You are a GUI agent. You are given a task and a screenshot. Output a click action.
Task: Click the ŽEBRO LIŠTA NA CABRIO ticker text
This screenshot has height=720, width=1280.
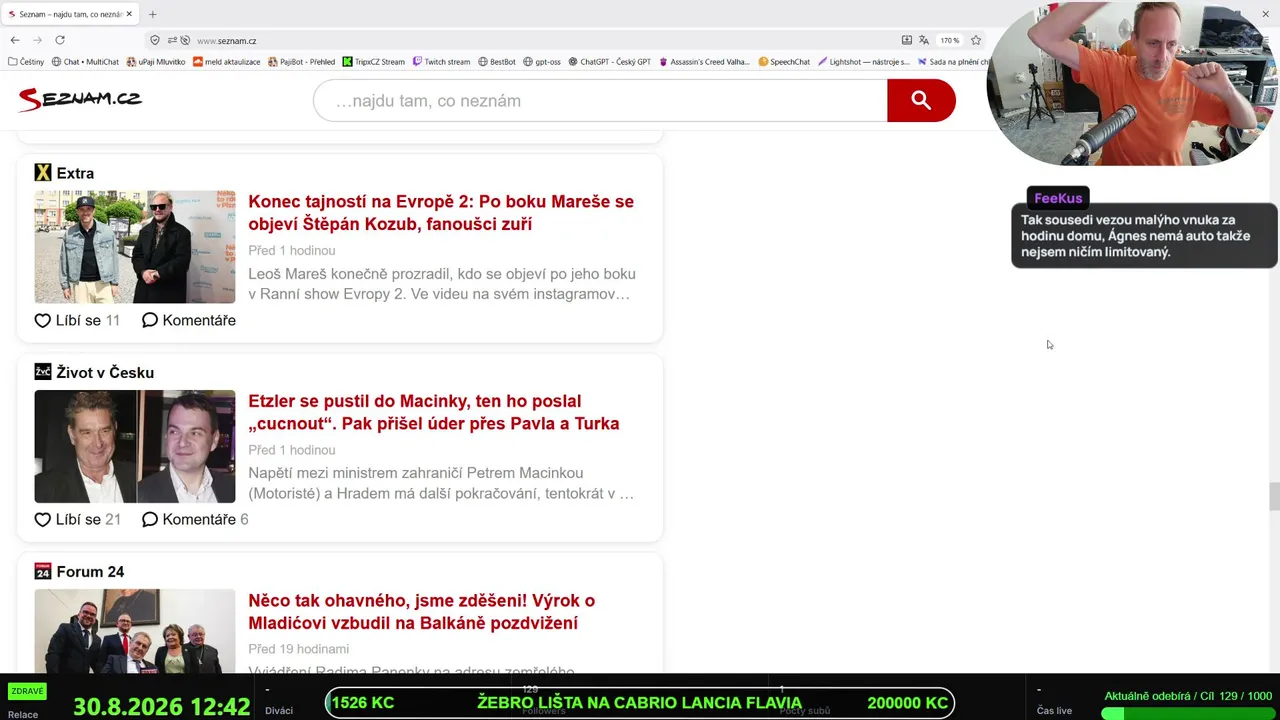click(639, 703)
